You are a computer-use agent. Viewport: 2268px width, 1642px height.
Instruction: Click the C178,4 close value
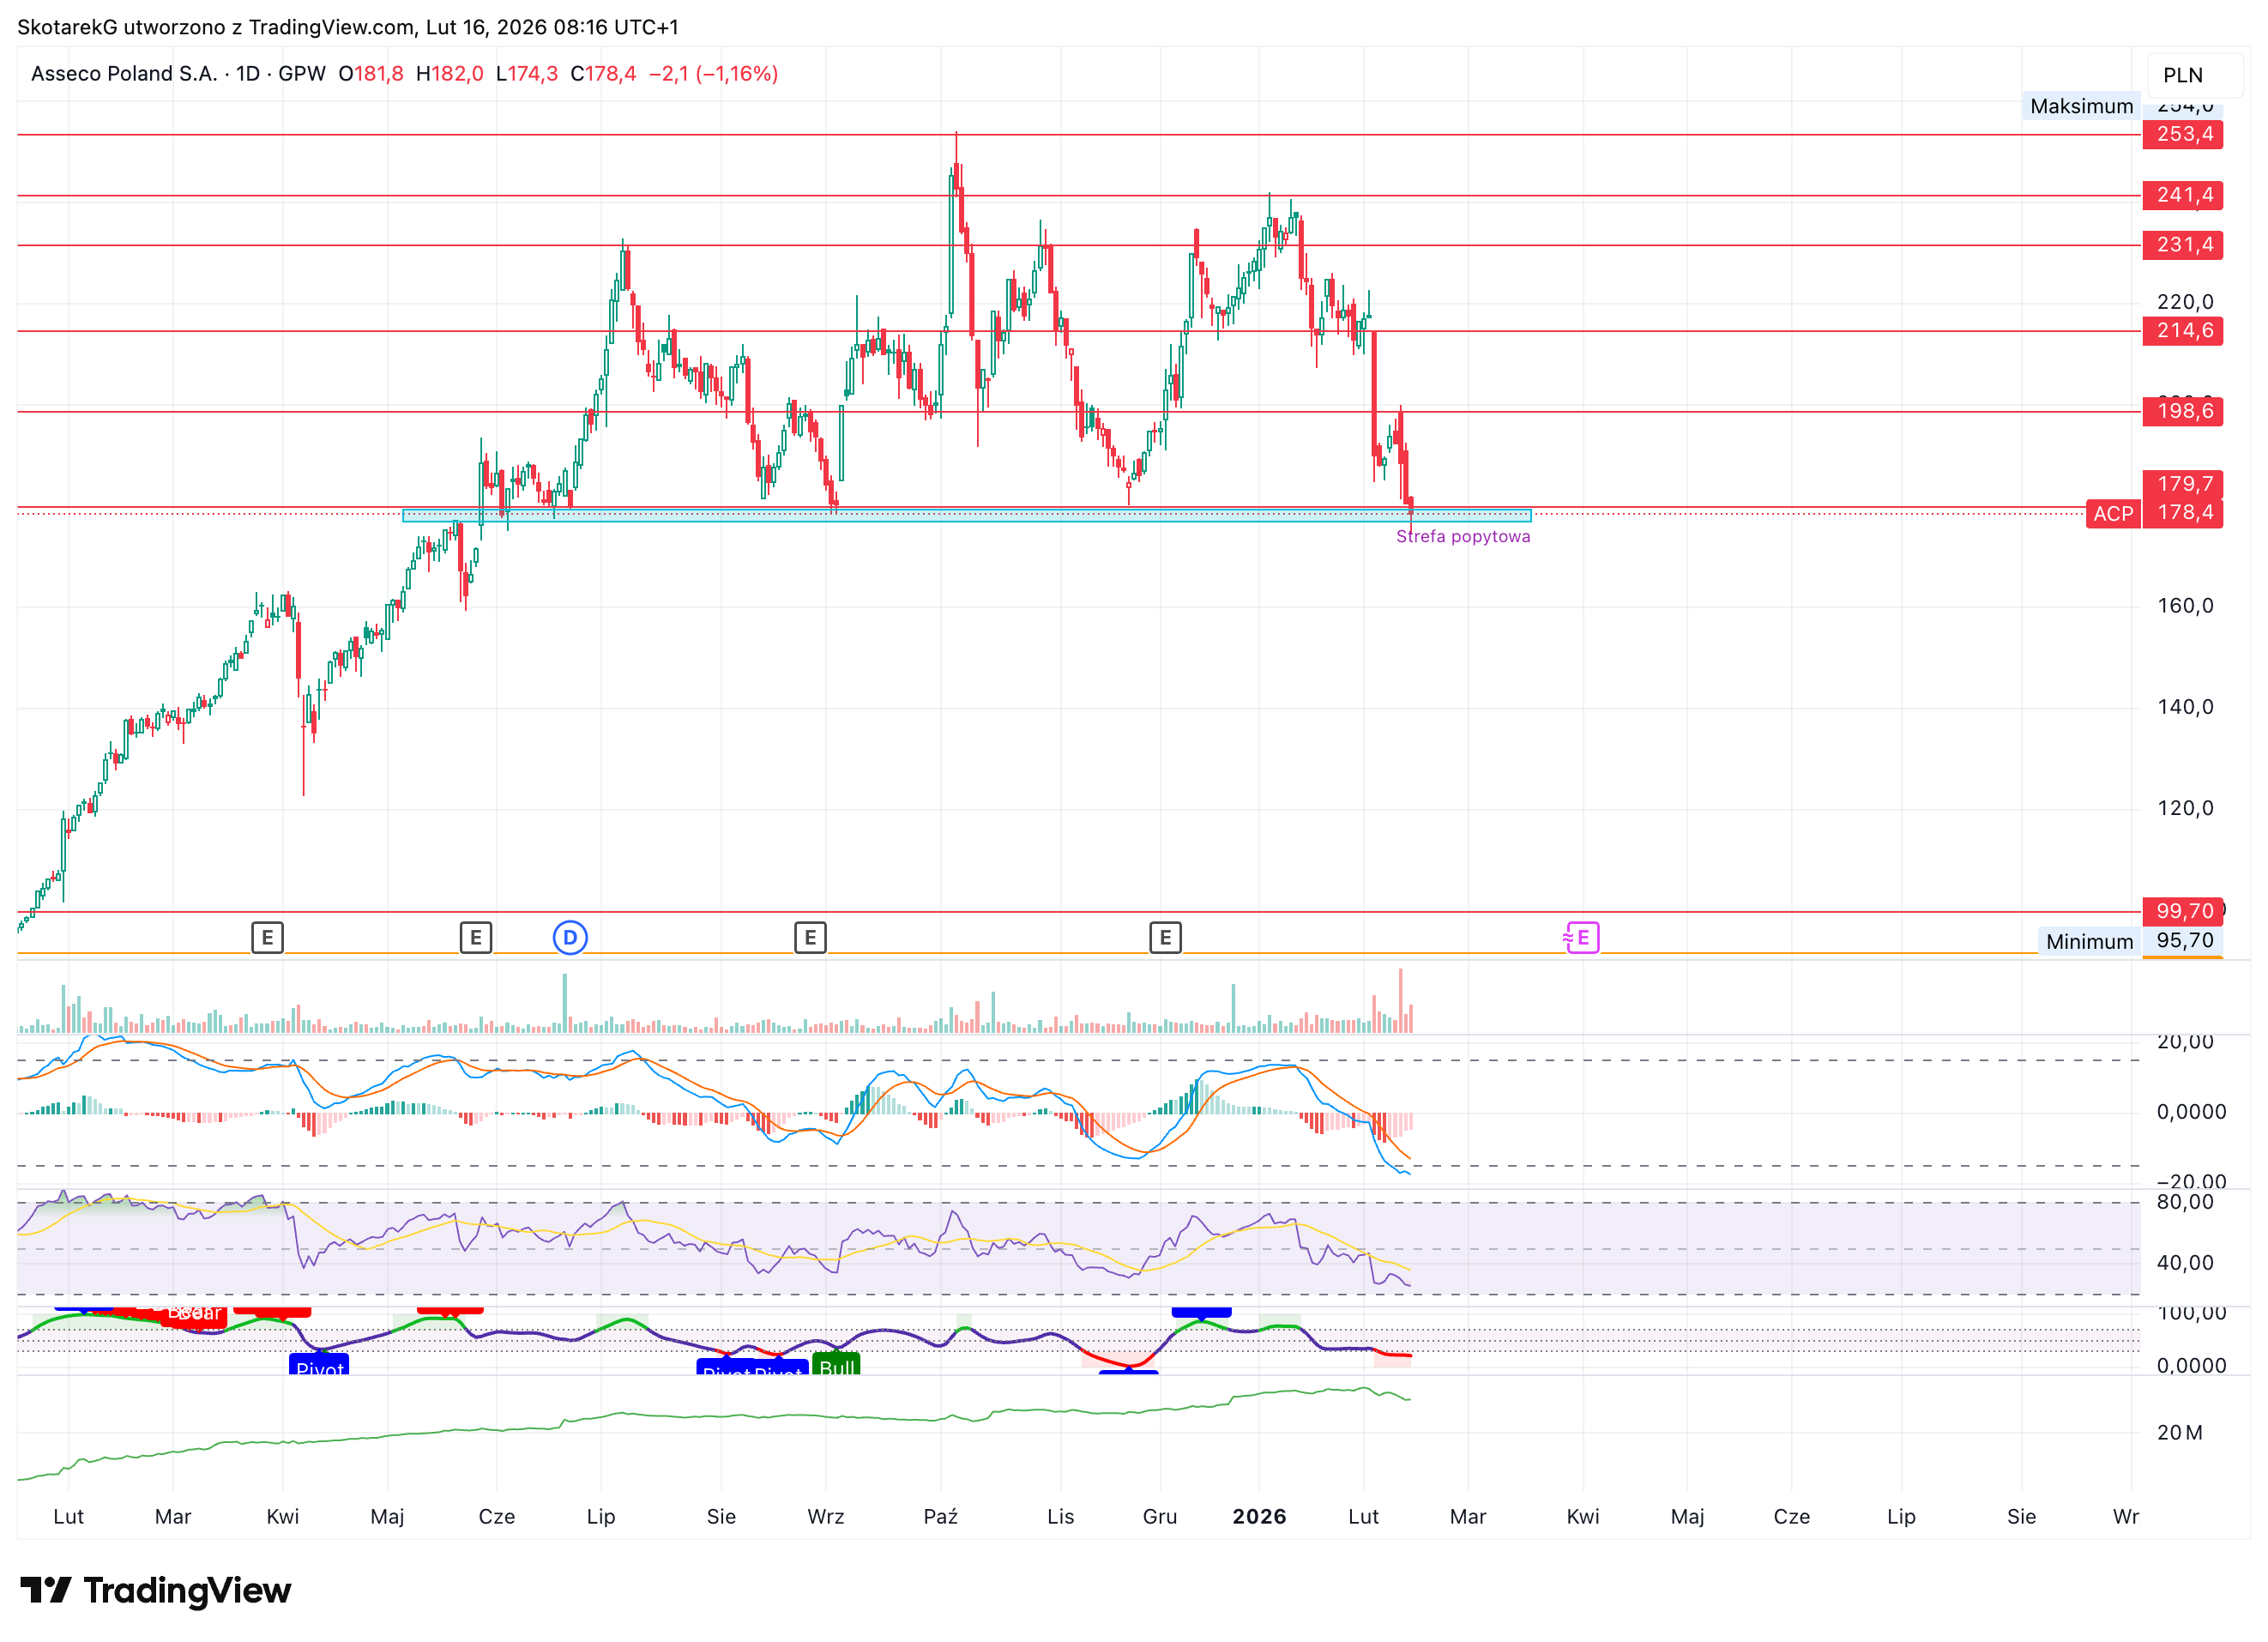(603, 73)
